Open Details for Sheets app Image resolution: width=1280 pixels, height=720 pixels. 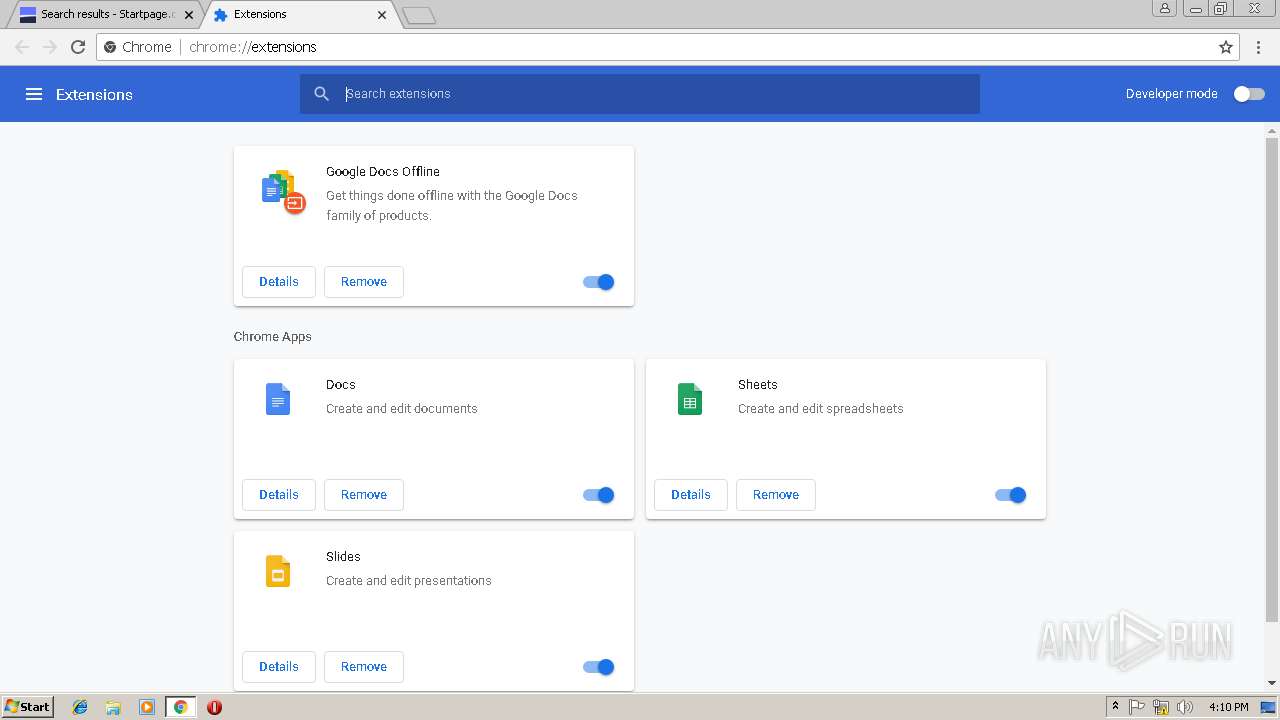691,495
